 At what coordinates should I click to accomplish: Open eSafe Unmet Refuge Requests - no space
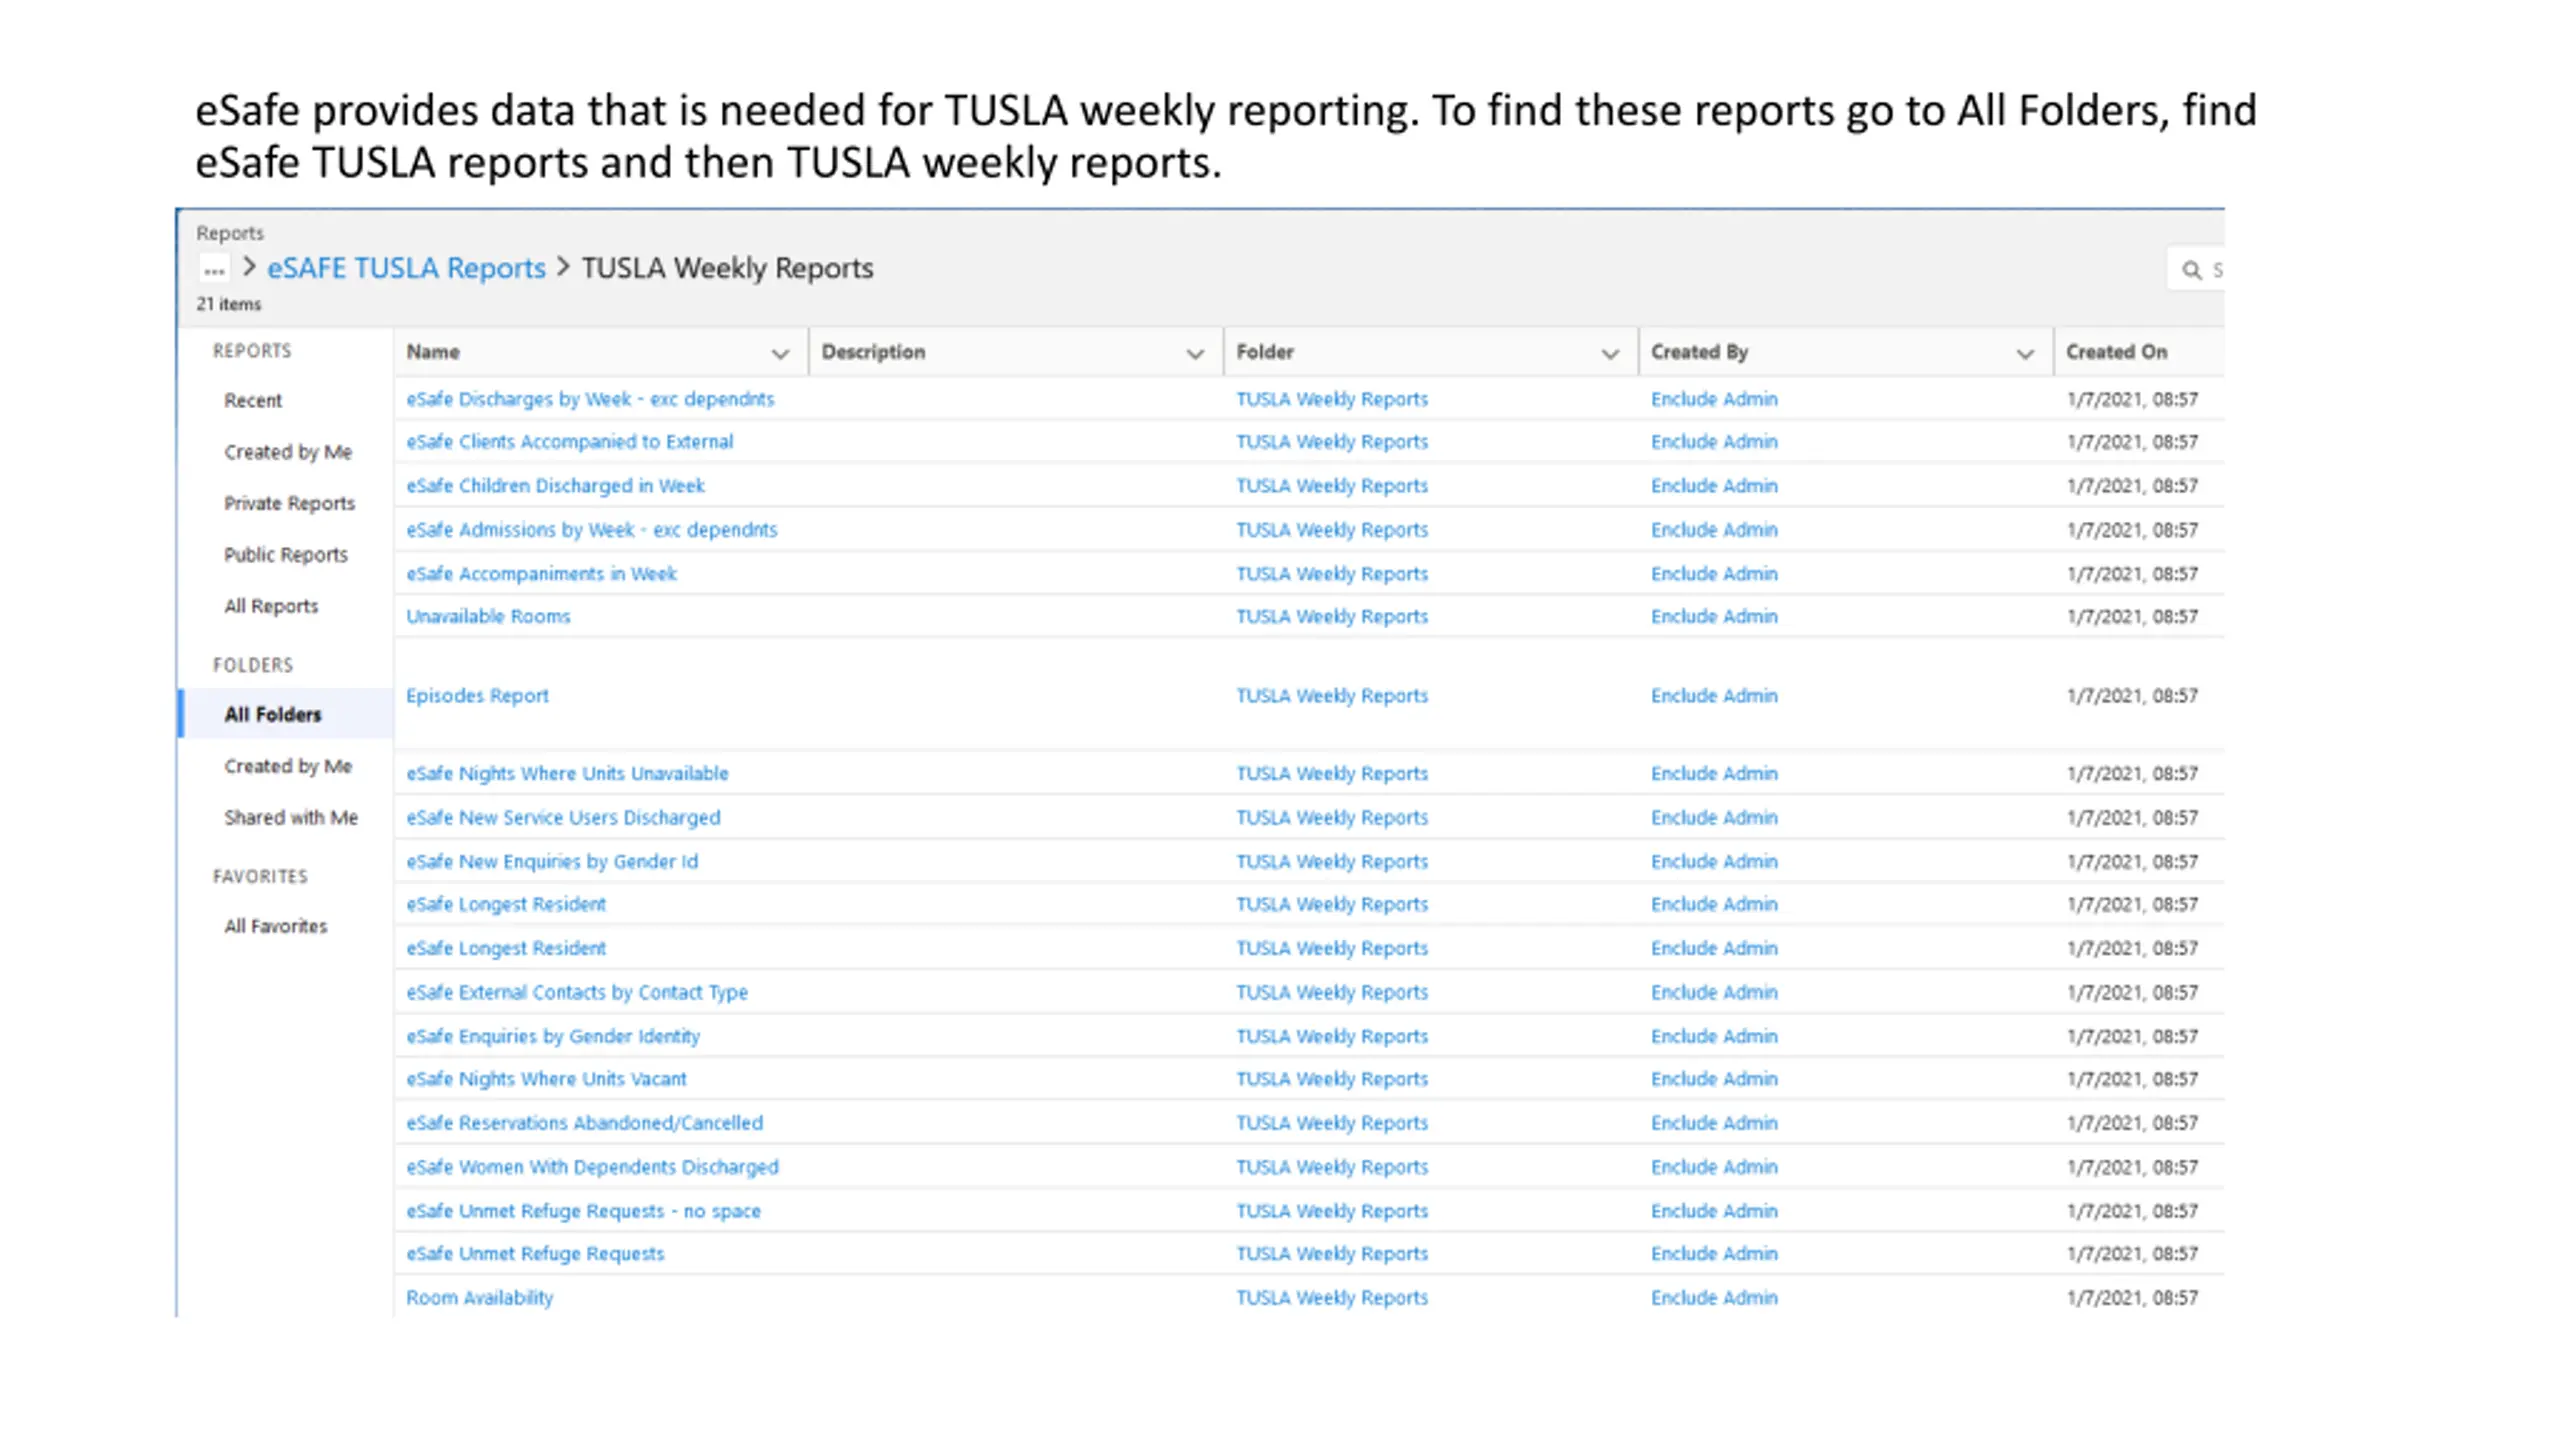(583, 1212)
